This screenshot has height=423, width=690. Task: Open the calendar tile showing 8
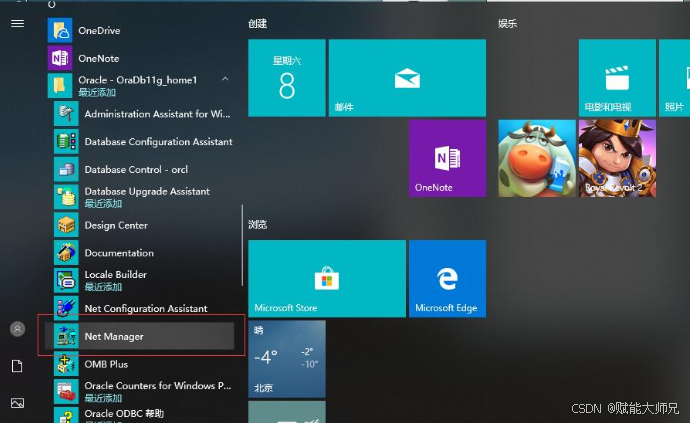[287, 78]
